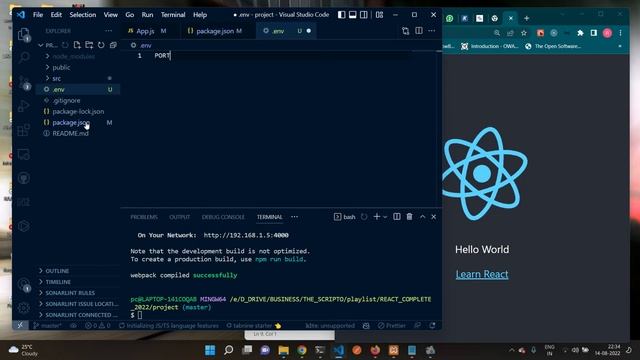Split the editor right

click(x=419, y=31)
